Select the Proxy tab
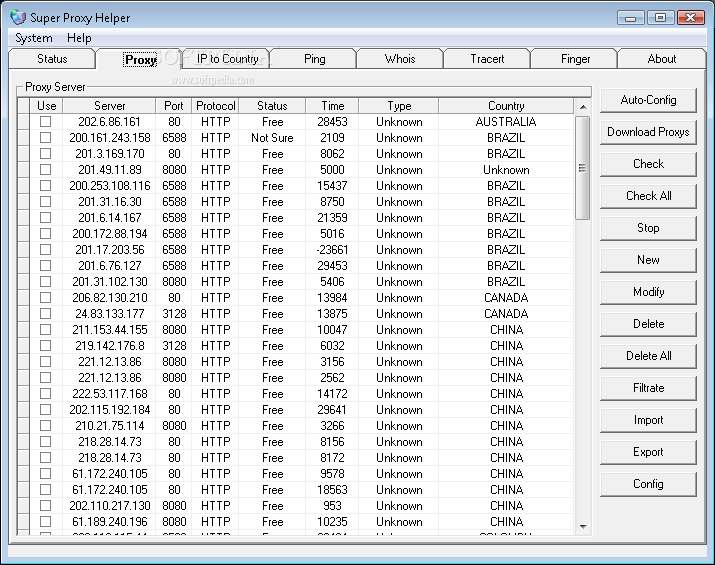Viewport: 715px width, 565px height. pyautogui.click(x=140, y=59)
